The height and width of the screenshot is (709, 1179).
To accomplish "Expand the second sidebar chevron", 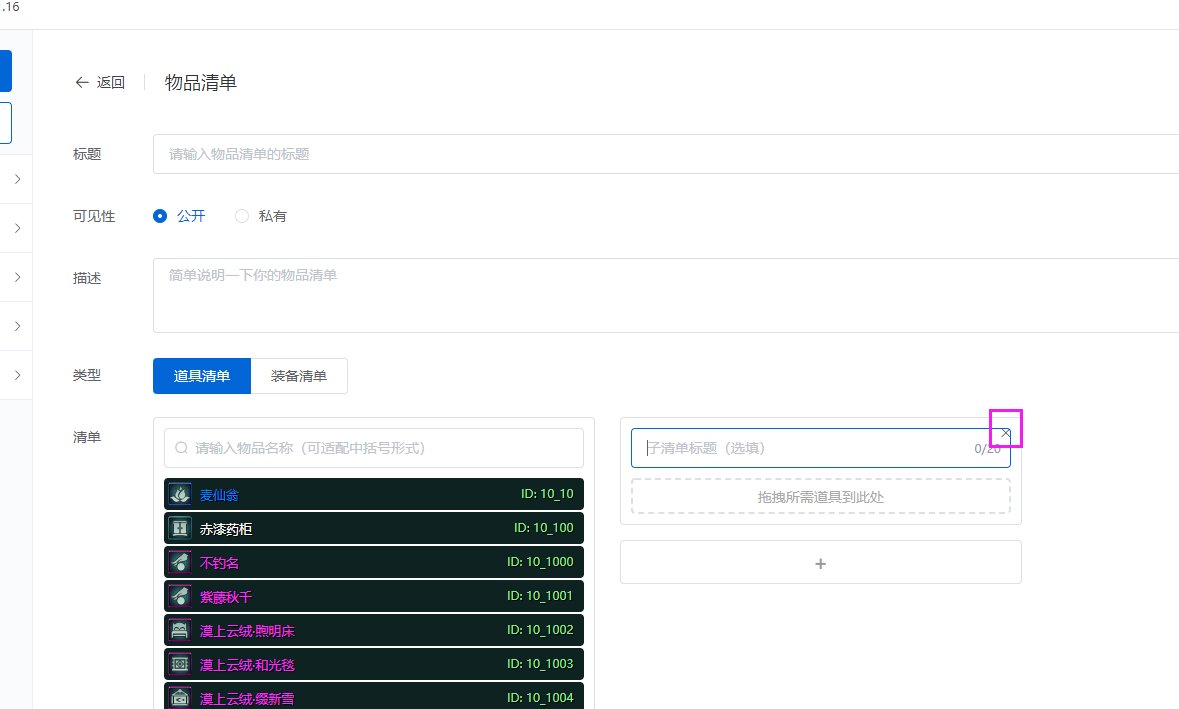I will click(15, 227).
